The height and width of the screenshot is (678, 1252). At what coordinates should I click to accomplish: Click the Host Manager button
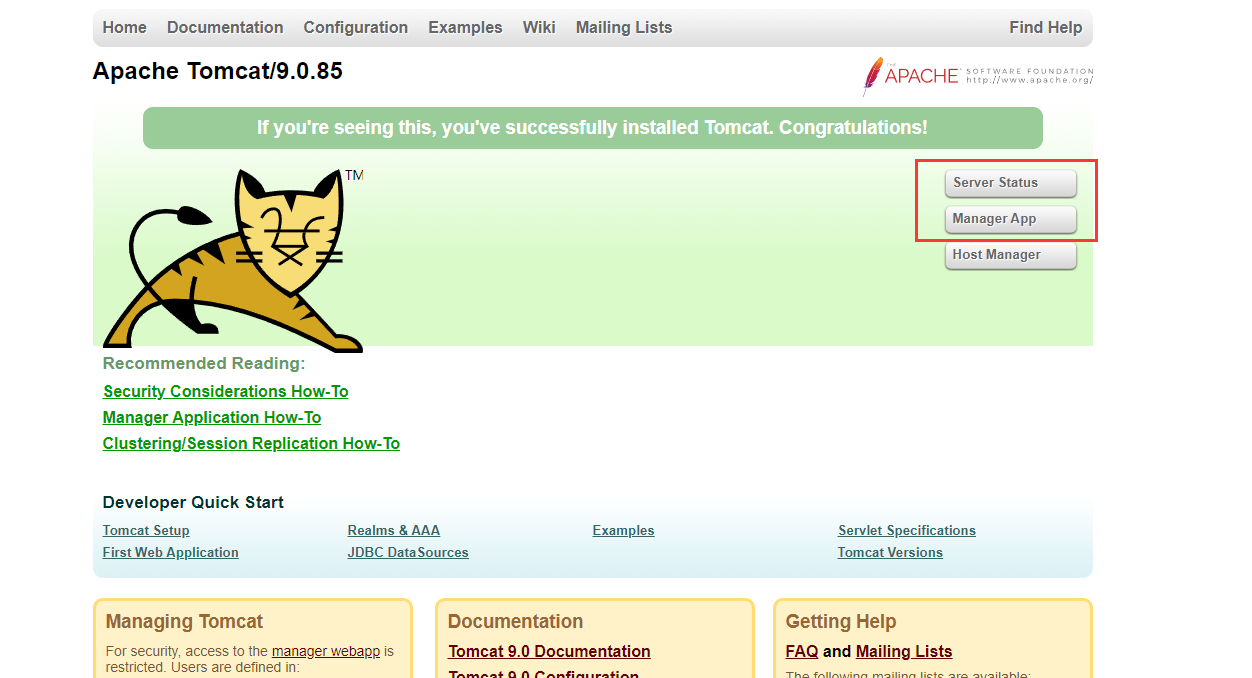click(x=1011, y=255)
